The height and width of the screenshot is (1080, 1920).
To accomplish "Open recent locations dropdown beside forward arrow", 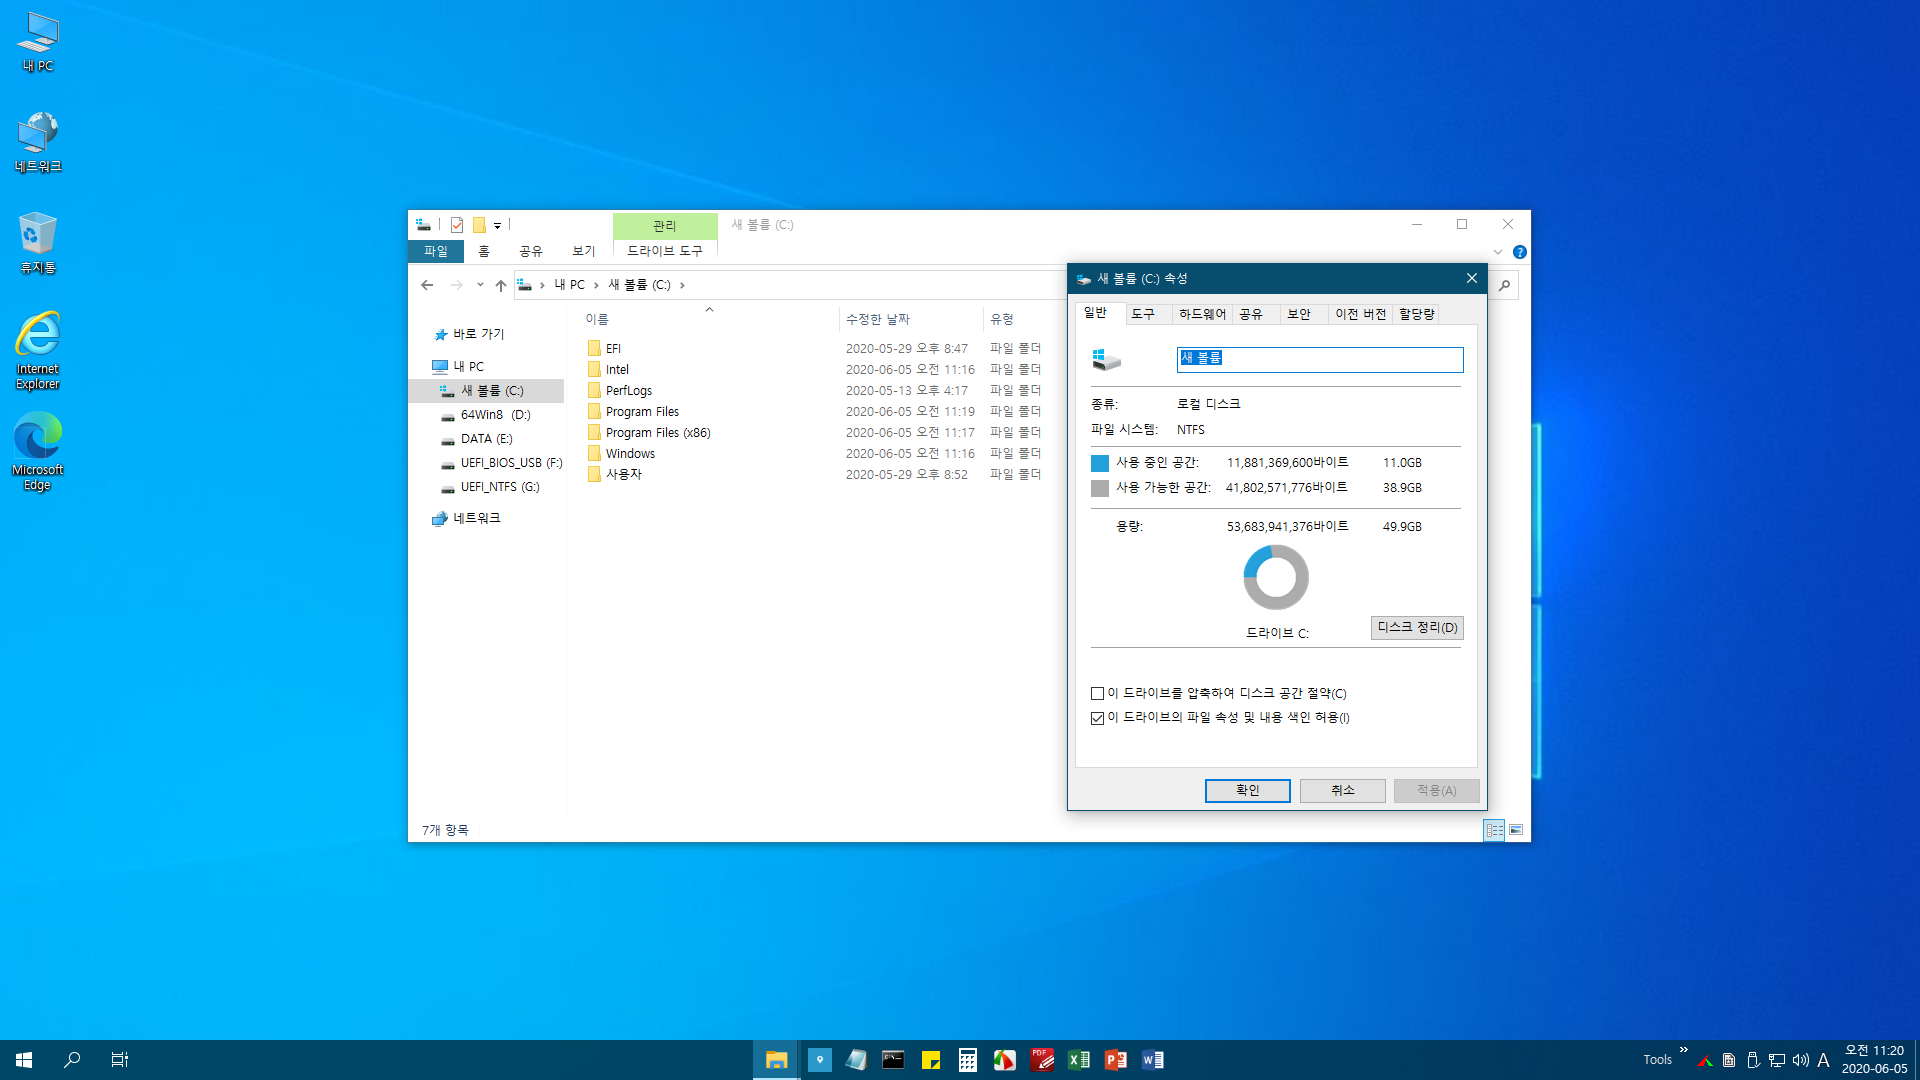I will (x=480, y=285).
